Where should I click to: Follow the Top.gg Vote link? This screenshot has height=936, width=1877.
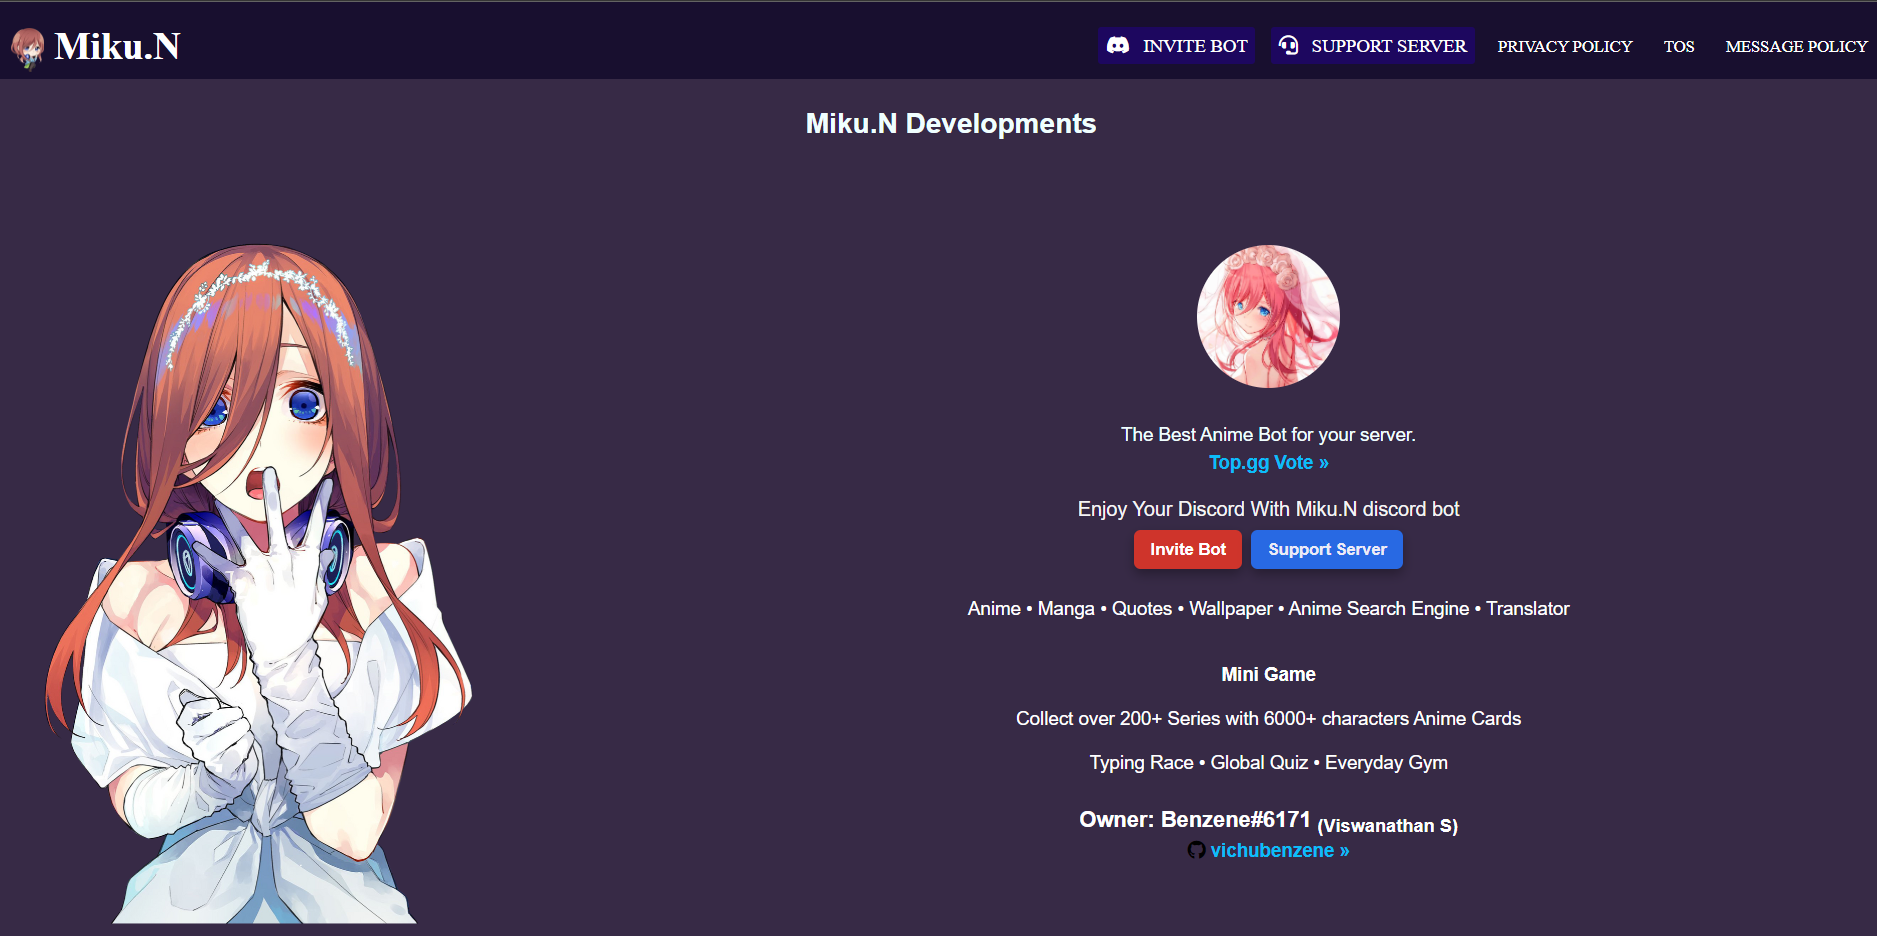(x=1268, y=463)
